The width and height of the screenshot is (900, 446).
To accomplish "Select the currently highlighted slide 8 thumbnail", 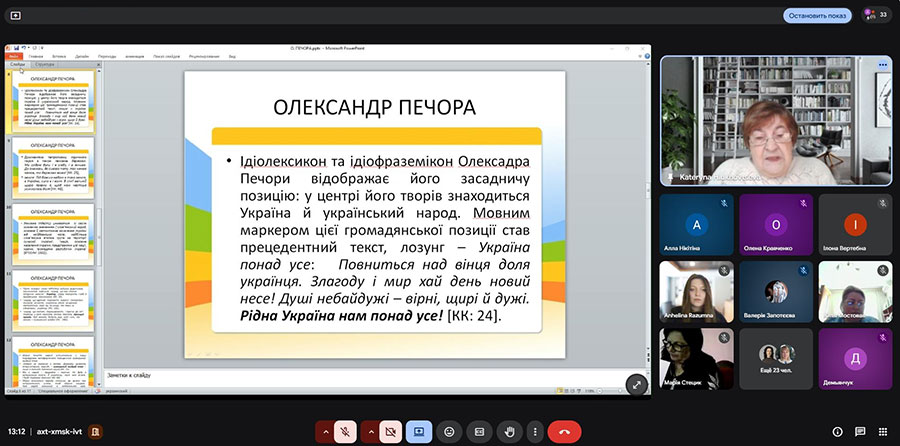I will point(52,101).
